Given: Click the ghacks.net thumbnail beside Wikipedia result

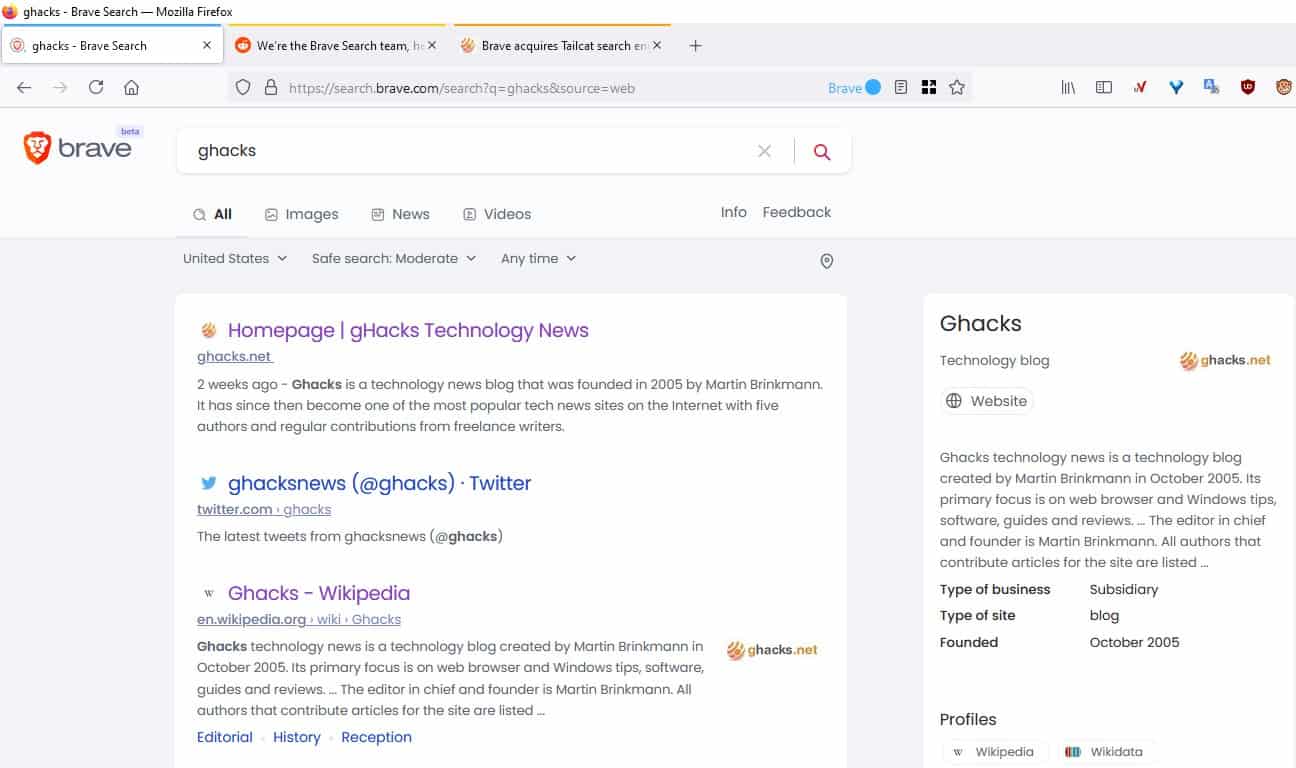Looking at the screenshot, I should tap(772, 650).
